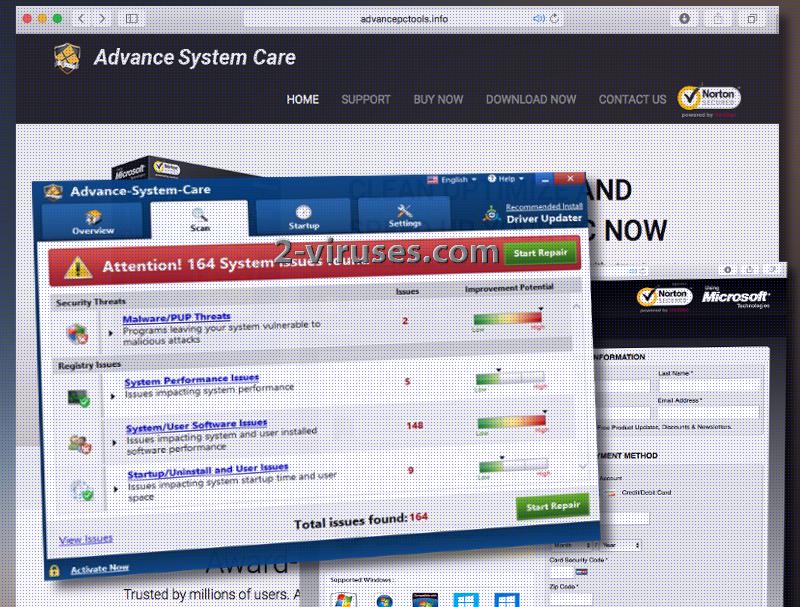
Task: Click the Total issues found 164 value
Action: pyautogui.click(x=418, y=517)
